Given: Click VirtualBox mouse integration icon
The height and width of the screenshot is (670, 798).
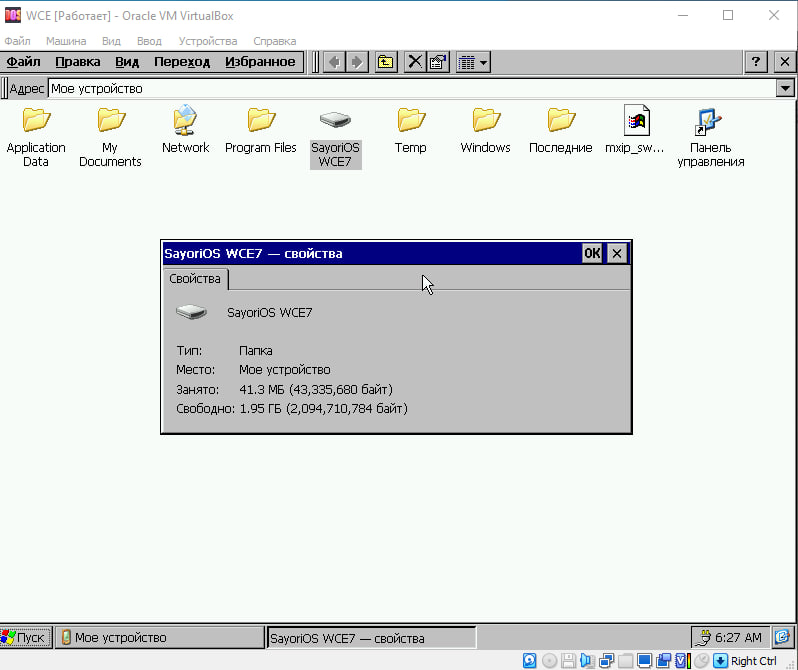Looking at the screenshot, I should (x=702, y=660).
